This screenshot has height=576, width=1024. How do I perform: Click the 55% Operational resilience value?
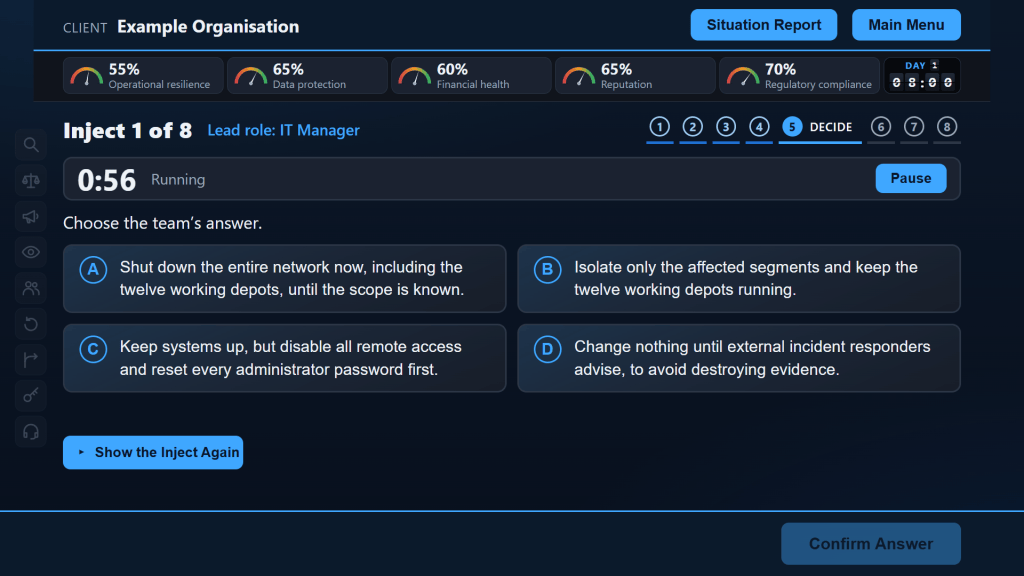[x=124, y=69]
